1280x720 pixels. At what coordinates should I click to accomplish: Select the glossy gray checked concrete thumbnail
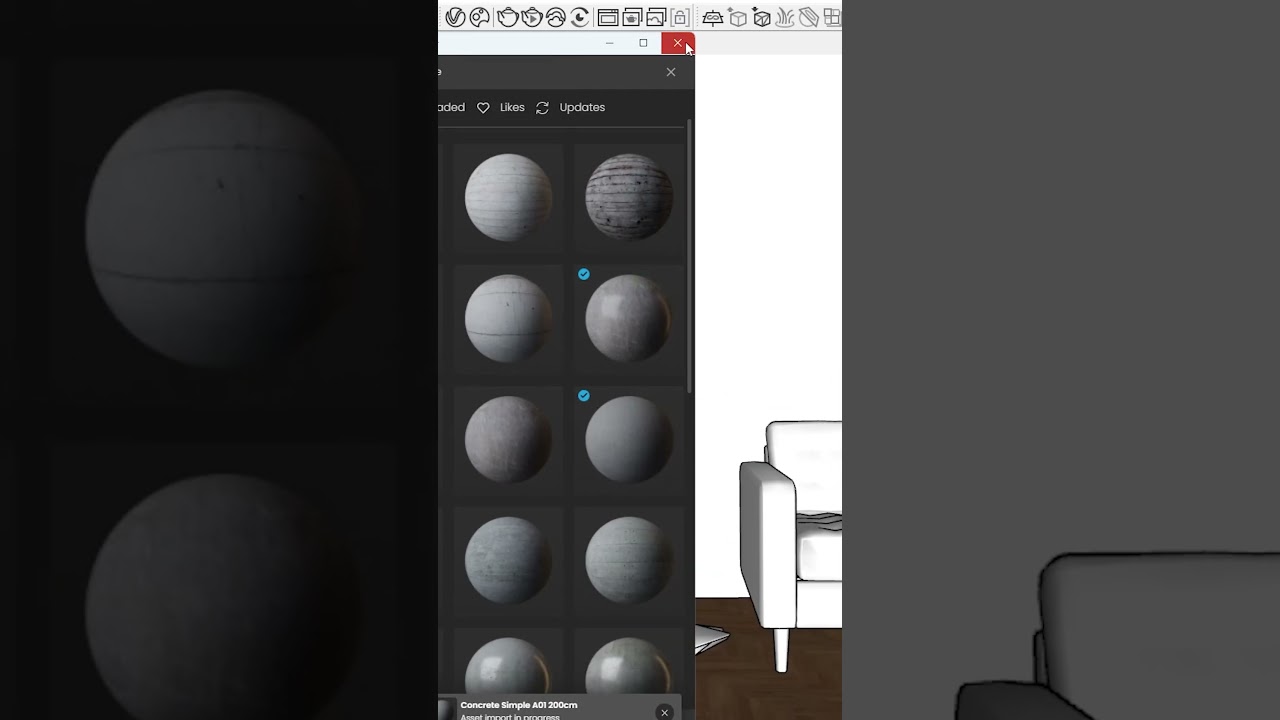coord(629,318)
